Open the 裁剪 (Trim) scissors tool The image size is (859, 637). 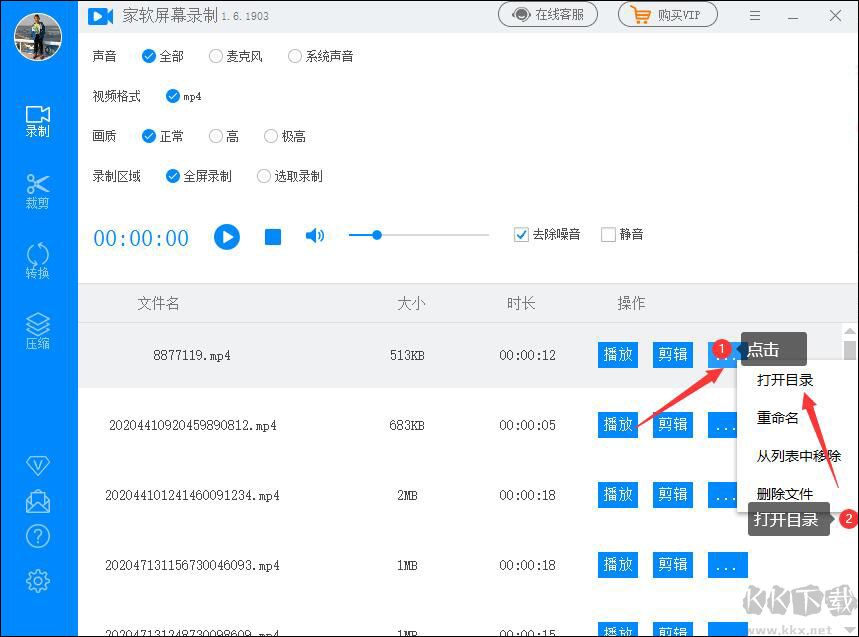point(38,190)
